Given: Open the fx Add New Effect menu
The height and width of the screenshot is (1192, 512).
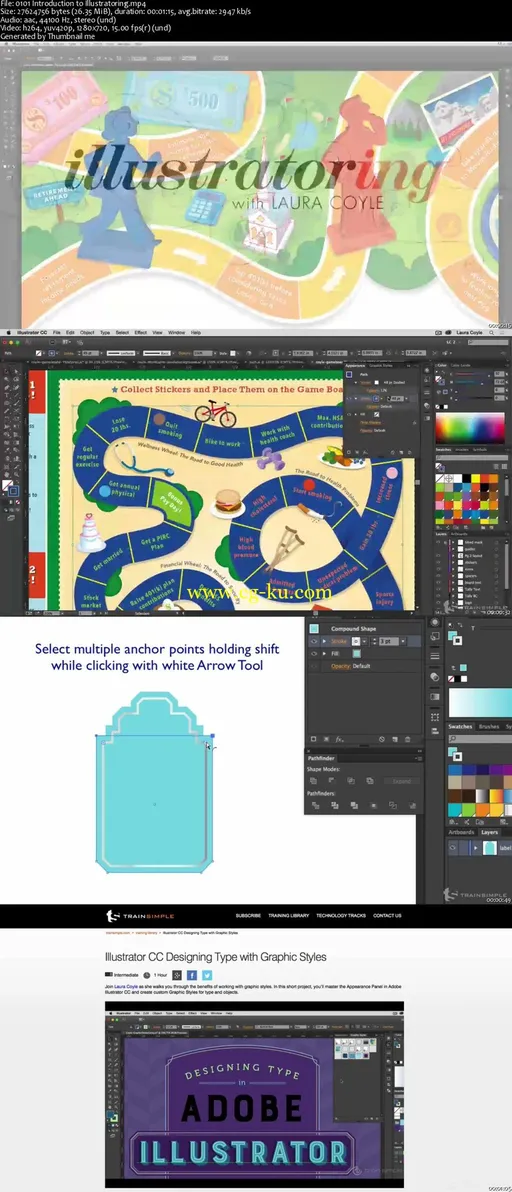Looking at the screenshot, I should [x=340, y=739].
